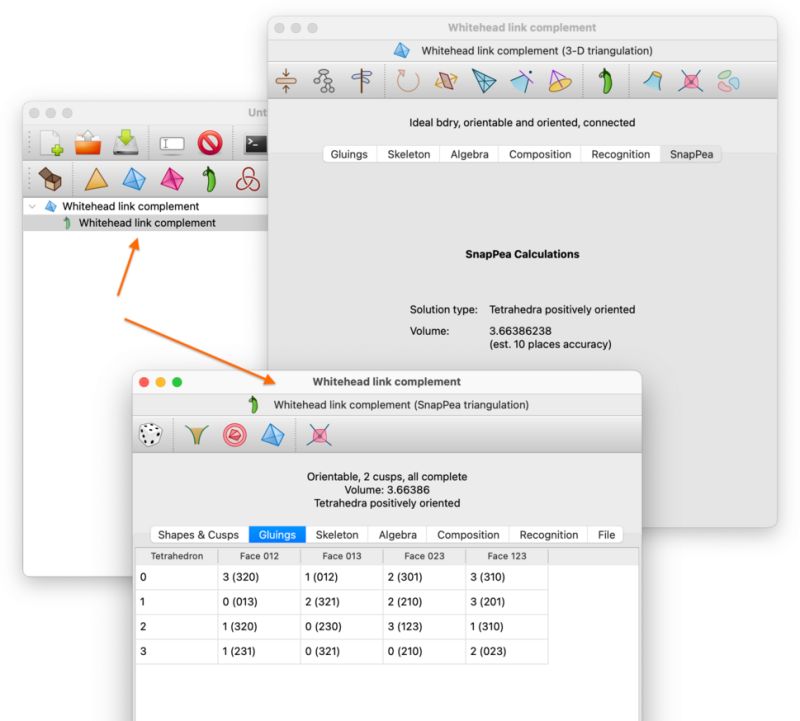Click the pink crossed puncture icon in 3-D window
Screen dimensions: 800x721
click(690, 81)
